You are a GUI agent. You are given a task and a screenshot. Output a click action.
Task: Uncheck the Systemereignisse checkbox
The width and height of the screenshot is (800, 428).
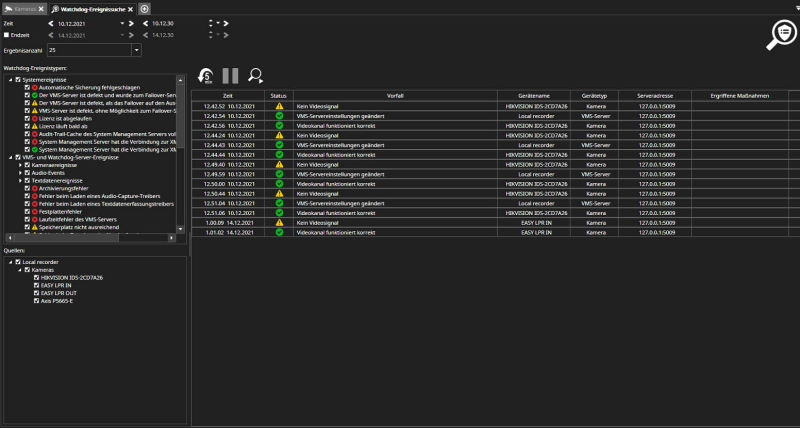coord(18,80)
